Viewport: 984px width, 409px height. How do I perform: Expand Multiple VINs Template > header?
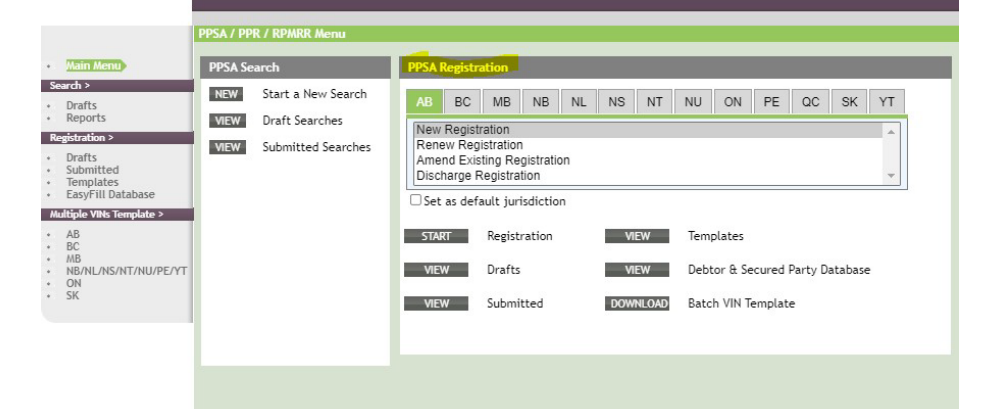coord(117,215)
